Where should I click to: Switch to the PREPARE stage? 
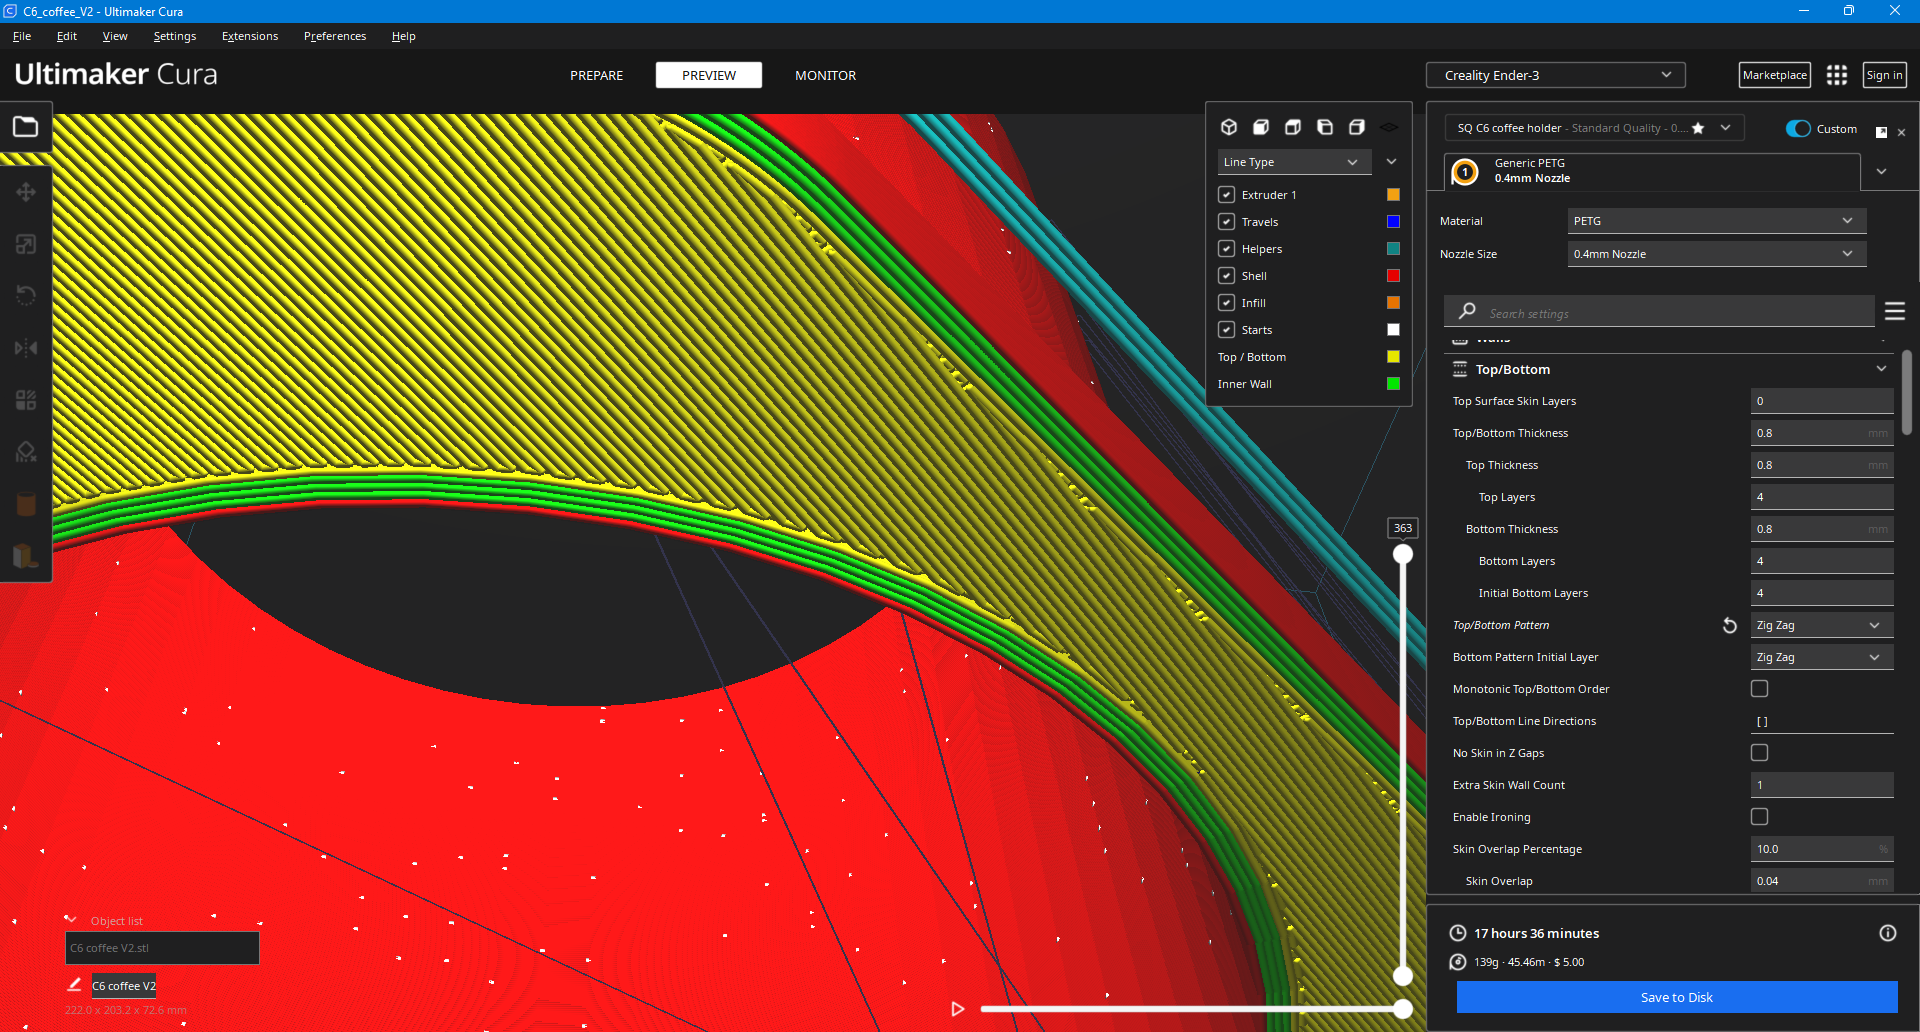[597, 75]
